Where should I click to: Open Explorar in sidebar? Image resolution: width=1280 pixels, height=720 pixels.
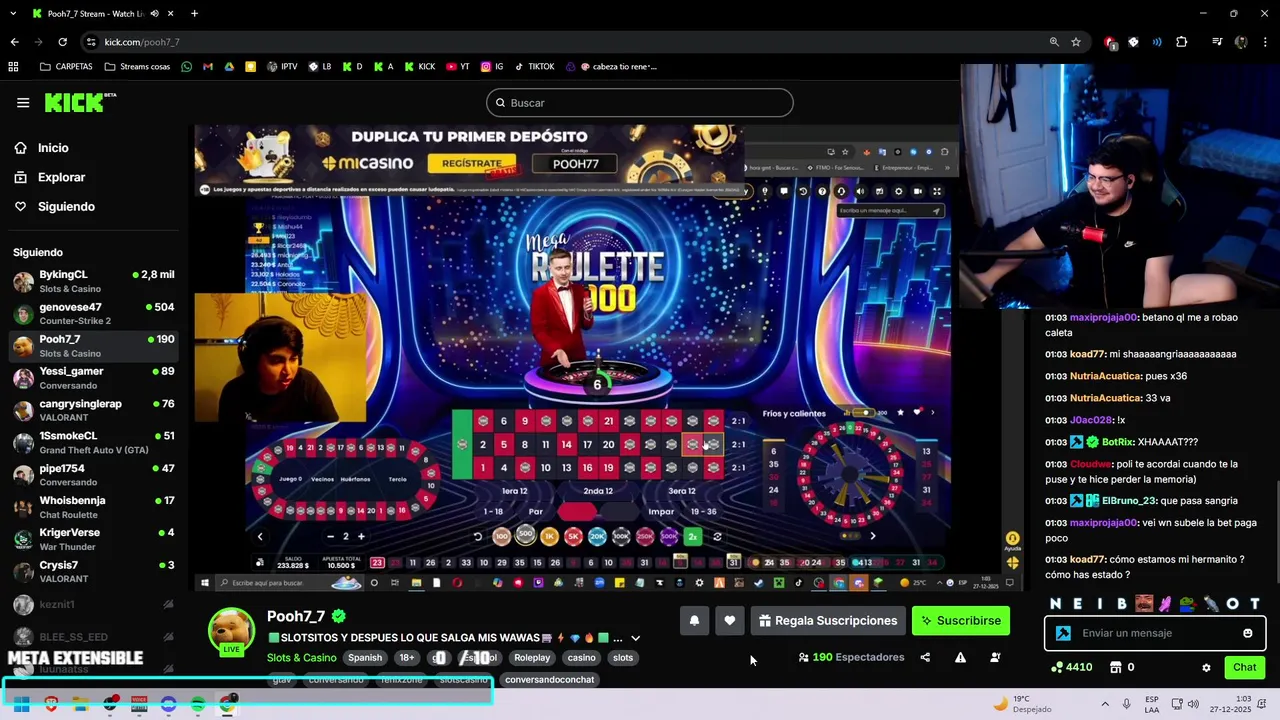(x=61, y=177)
